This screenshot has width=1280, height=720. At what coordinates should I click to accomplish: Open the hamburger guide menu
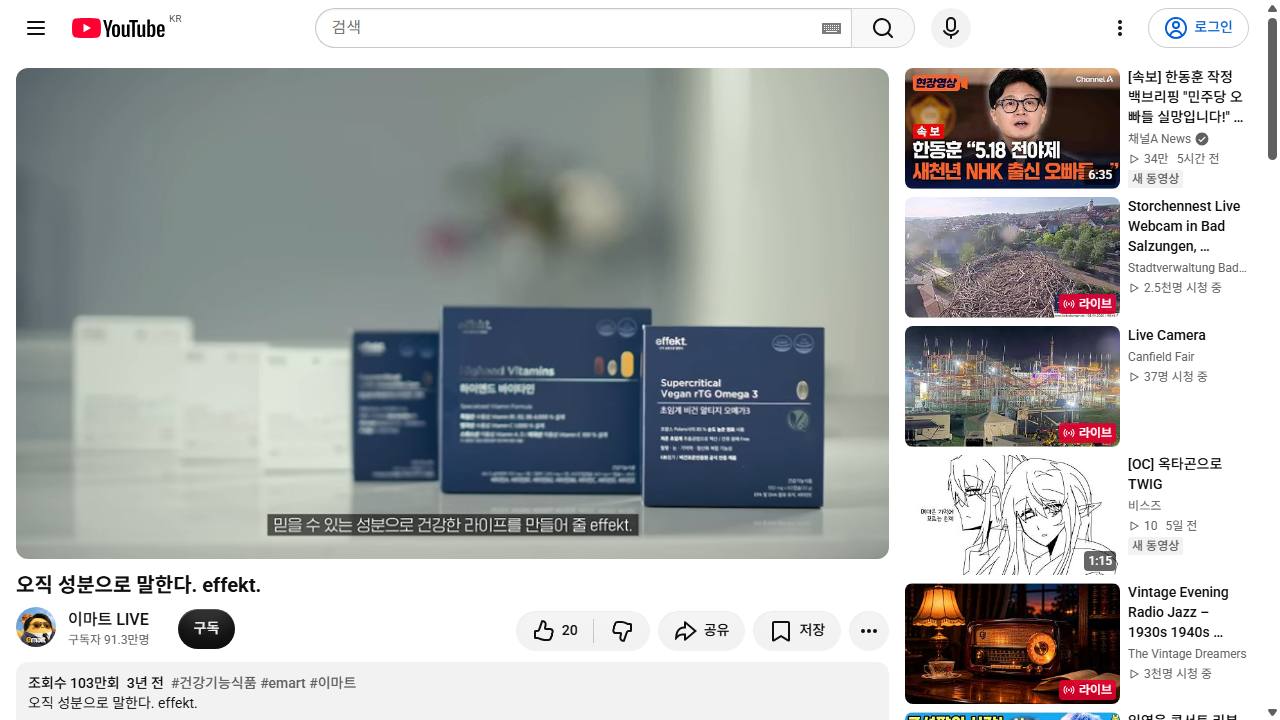[36, 28]
